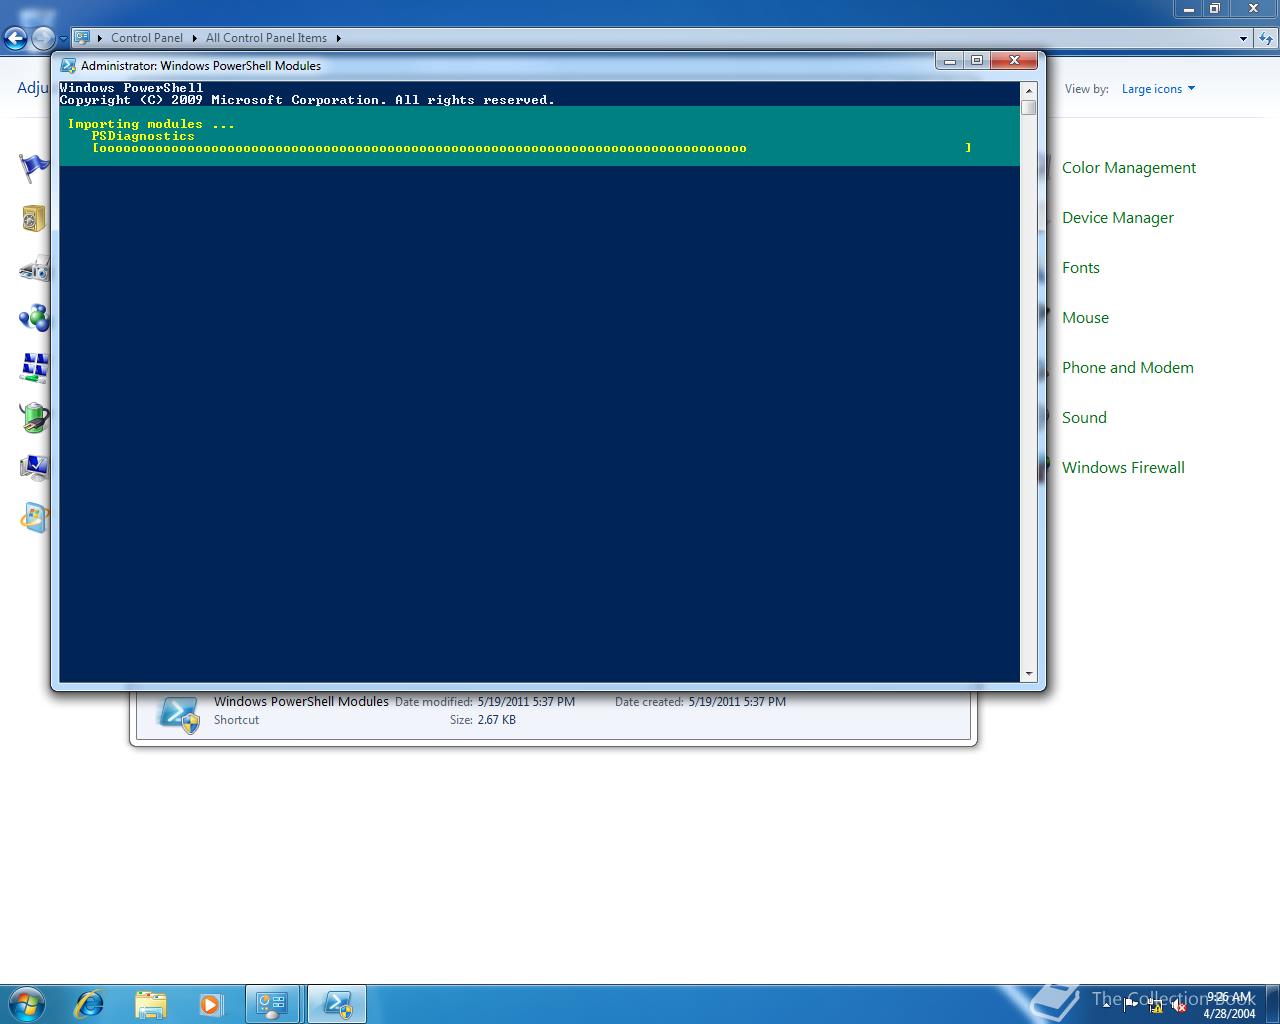The height and width of the screenshot is (1024, 1280).
Task: Minimize the Control Panel window
Action: (x=1188, y=8)
